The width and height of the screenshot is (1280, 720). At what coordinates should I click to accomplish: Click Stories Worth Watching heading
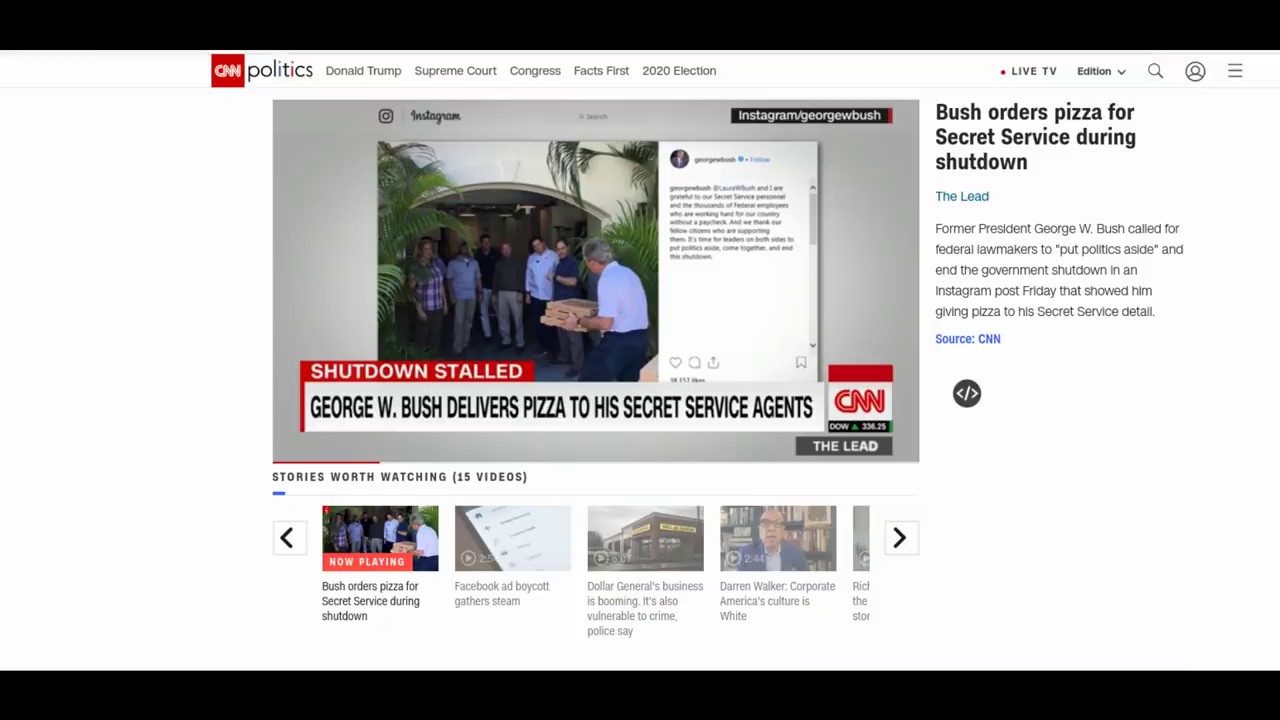(x=400, y=477)
